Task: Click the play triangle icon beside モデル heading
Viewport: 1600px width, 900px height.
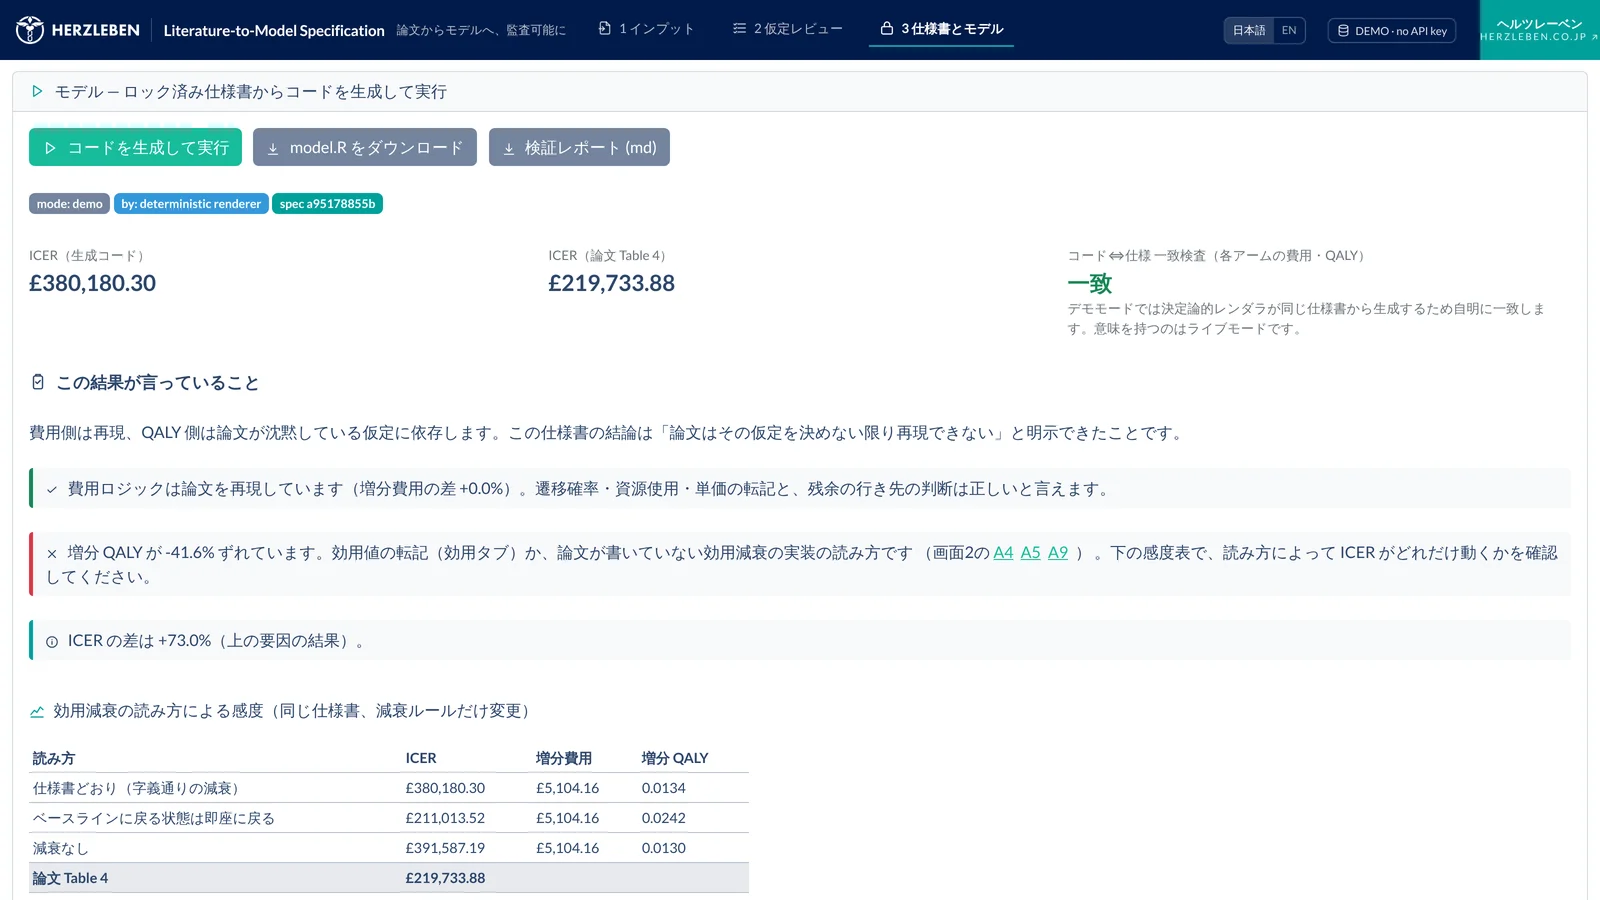Action: click(x=37, y=91)
